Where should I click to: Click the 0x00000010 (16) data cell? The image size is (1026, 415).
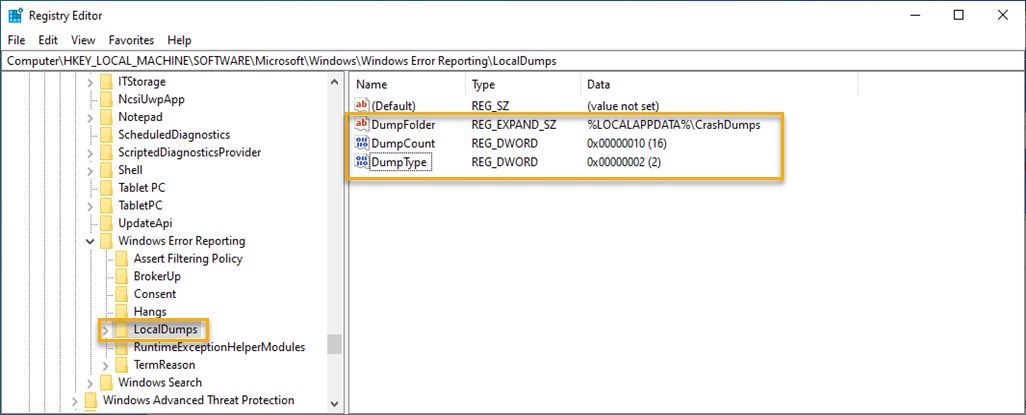626,143
